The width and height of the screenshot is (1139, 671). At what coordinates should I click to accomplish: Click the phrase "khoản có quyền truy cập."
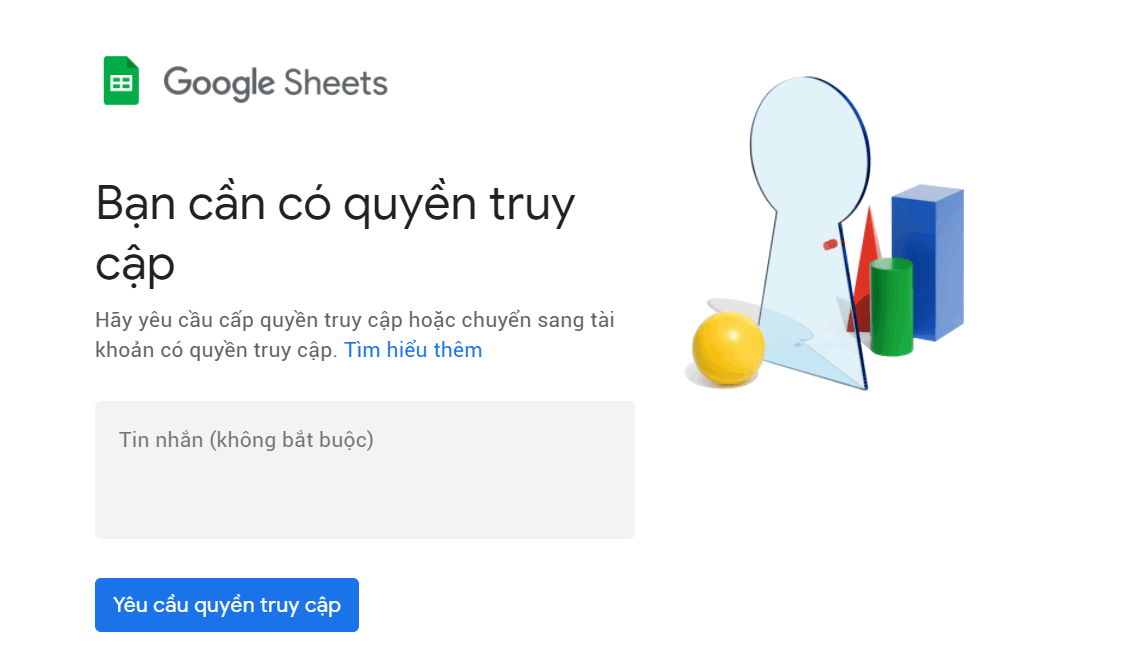click(x=216, y=350)
